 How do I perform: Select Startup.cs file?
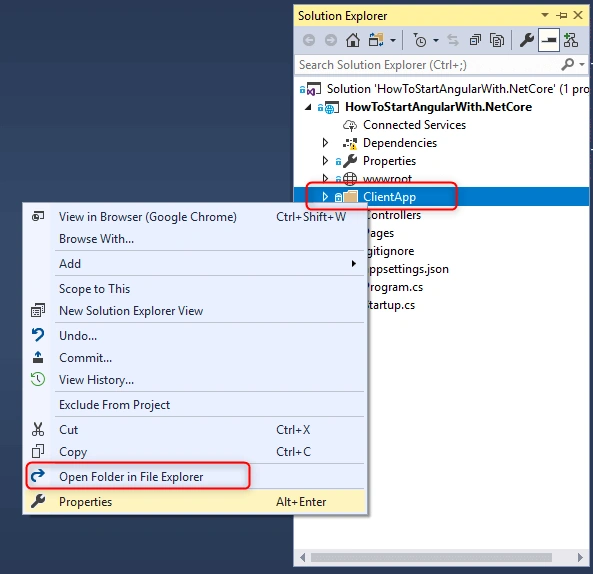(x=391, y=305)
